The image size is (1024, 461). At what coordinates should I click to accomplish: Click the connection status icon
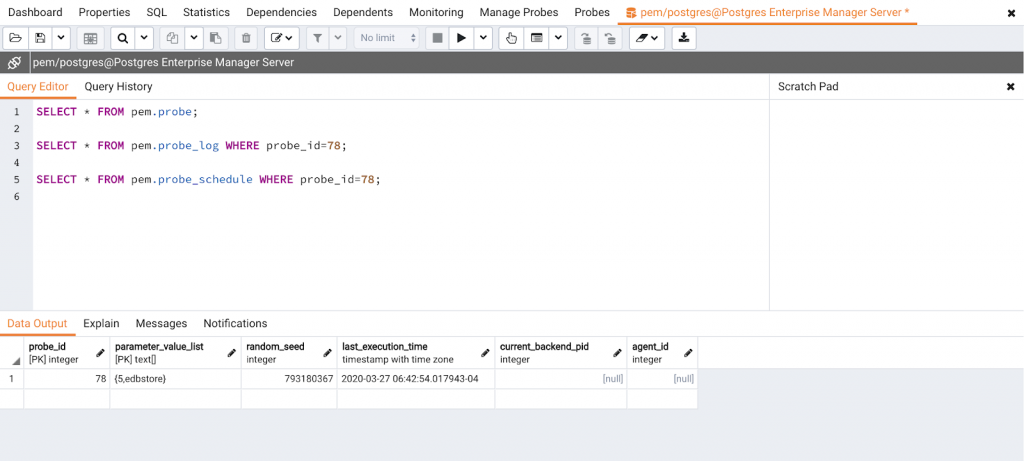[x=15, y=62]
